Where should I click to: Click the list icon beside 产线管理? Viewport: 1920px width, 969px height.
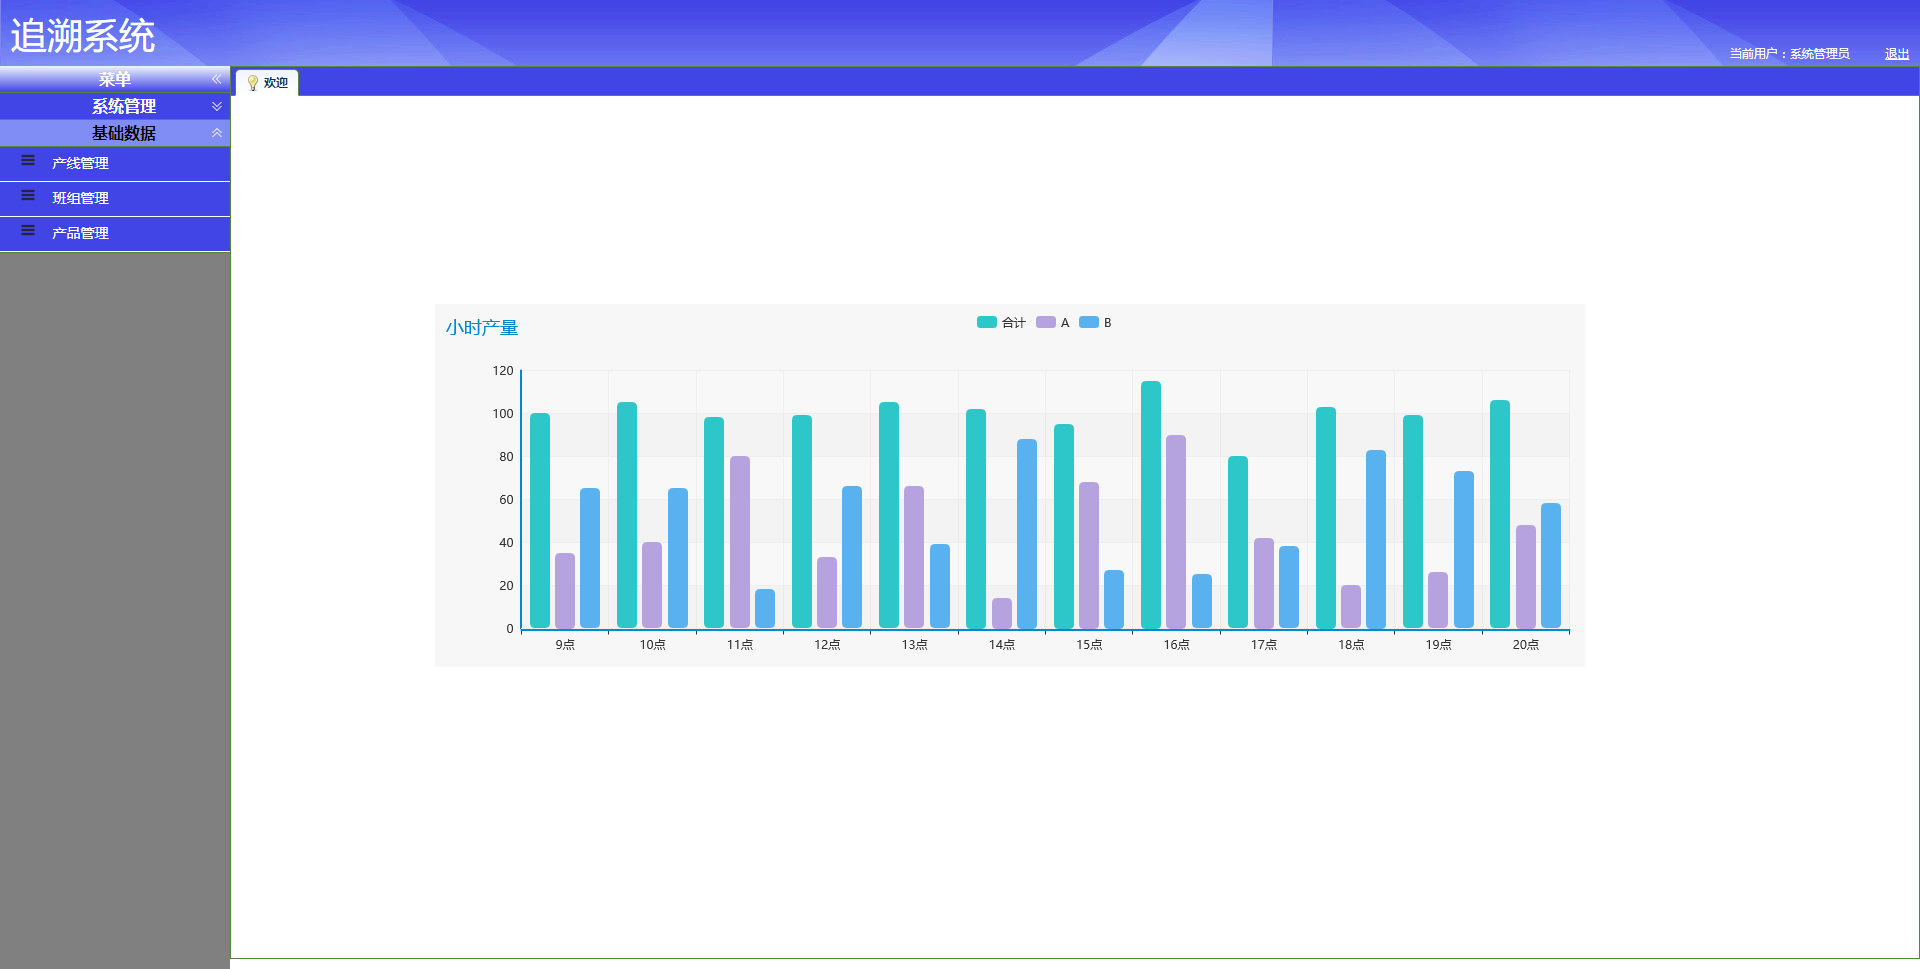pos(28,160)
